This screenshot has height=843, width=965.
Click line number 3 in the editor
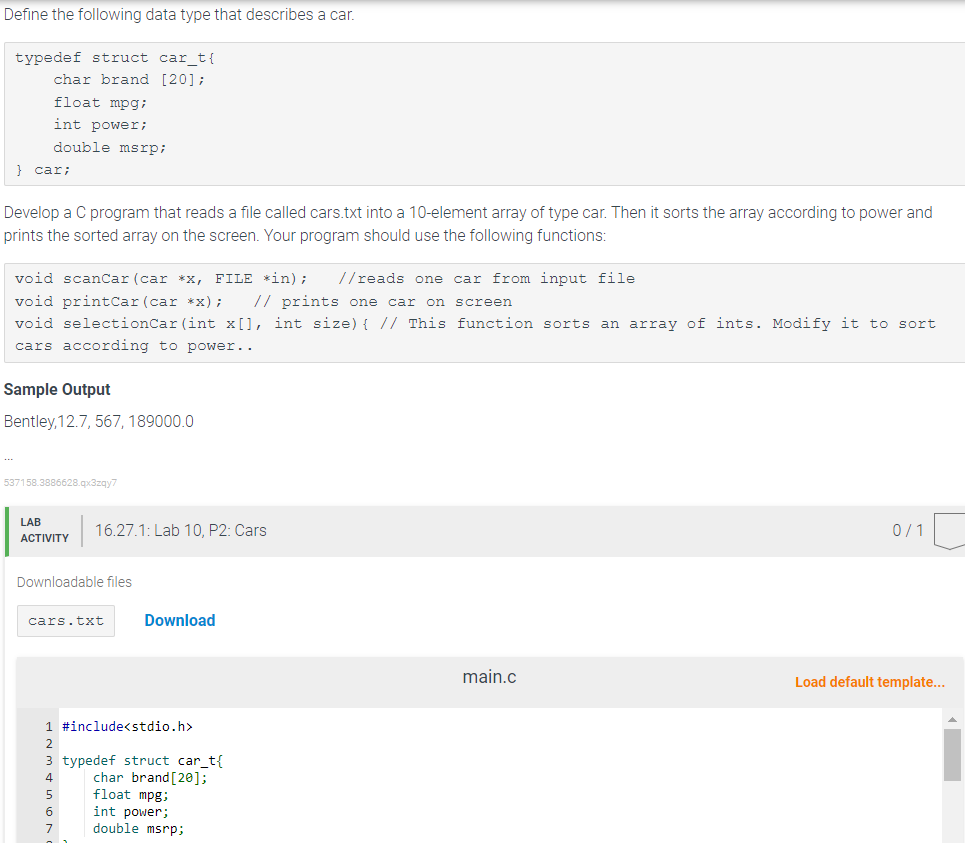(x=48, y=760)
